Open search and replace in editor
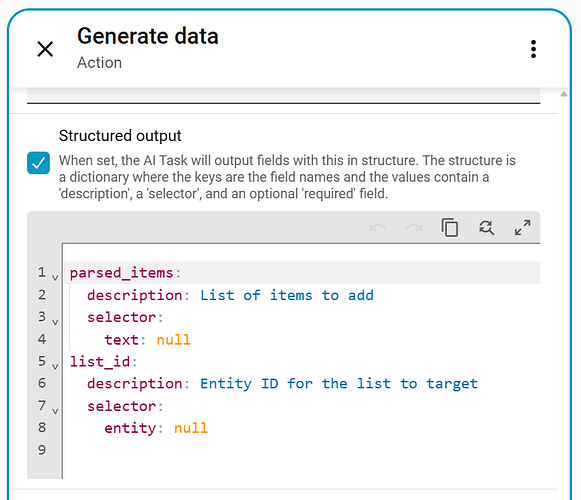Screen dimensions: 581x500 pyautogui.click(x=486, y=227)
